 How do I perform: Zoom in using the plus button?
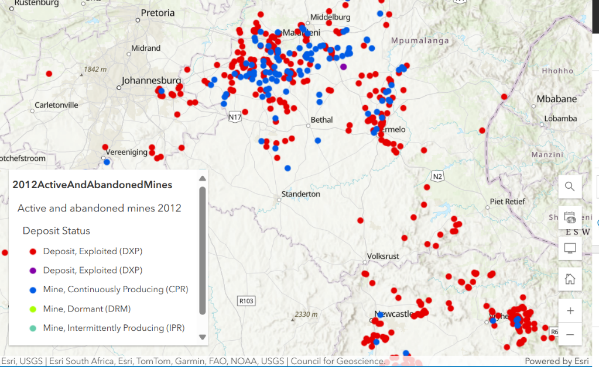(x=570, y=311)
